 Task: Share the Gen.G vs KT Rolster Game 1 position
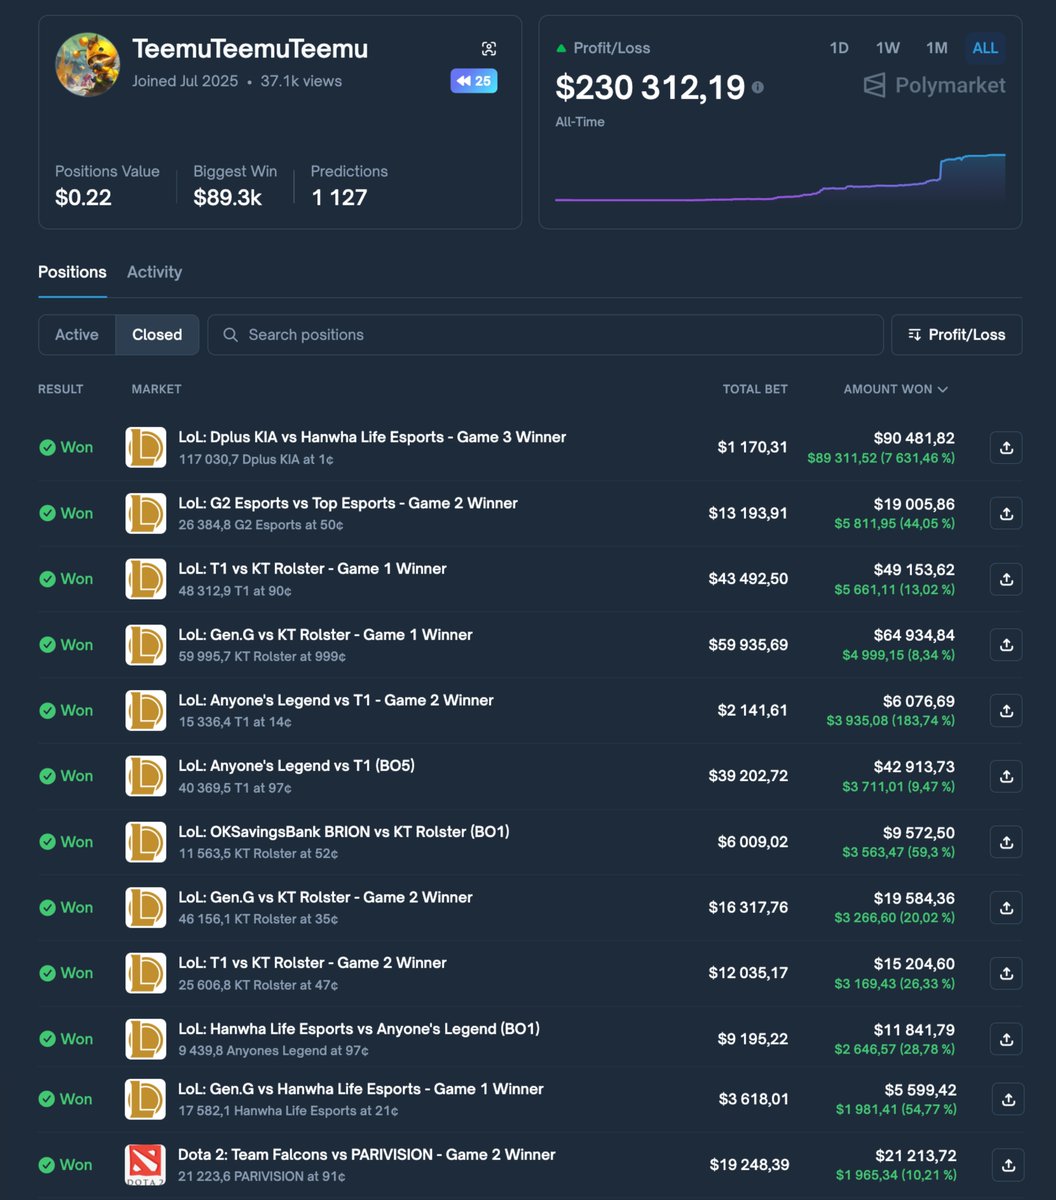(1006, 645)
